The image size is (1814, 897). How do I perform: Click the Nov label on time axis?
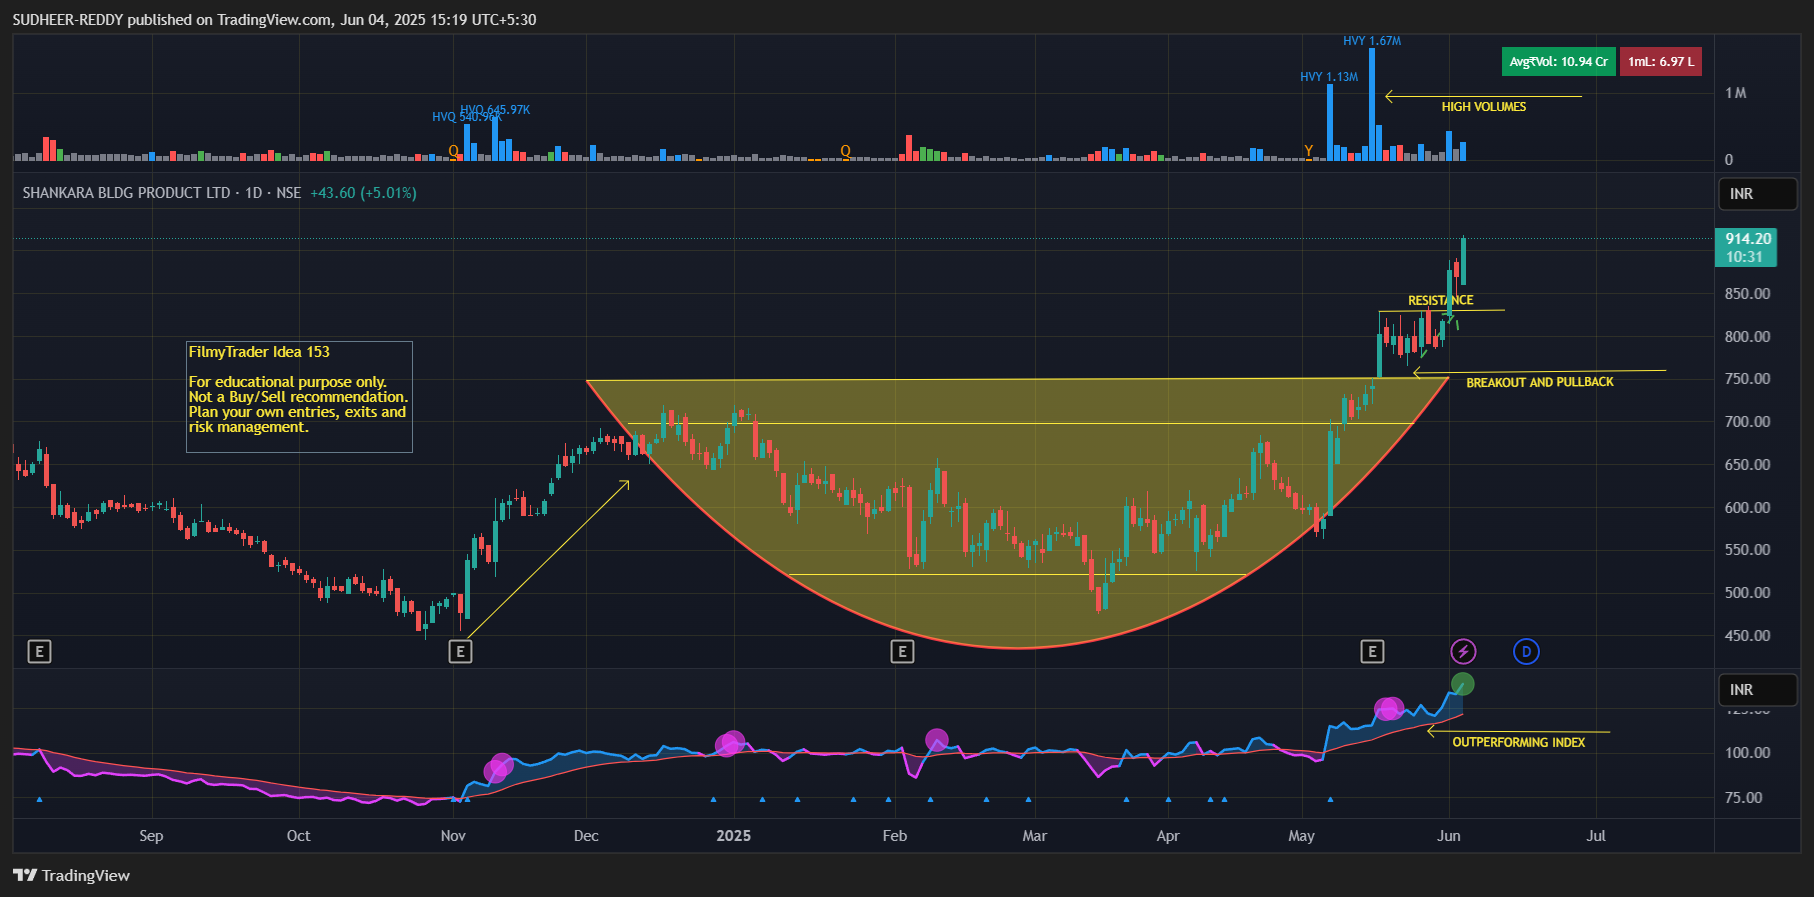point(453,836)
